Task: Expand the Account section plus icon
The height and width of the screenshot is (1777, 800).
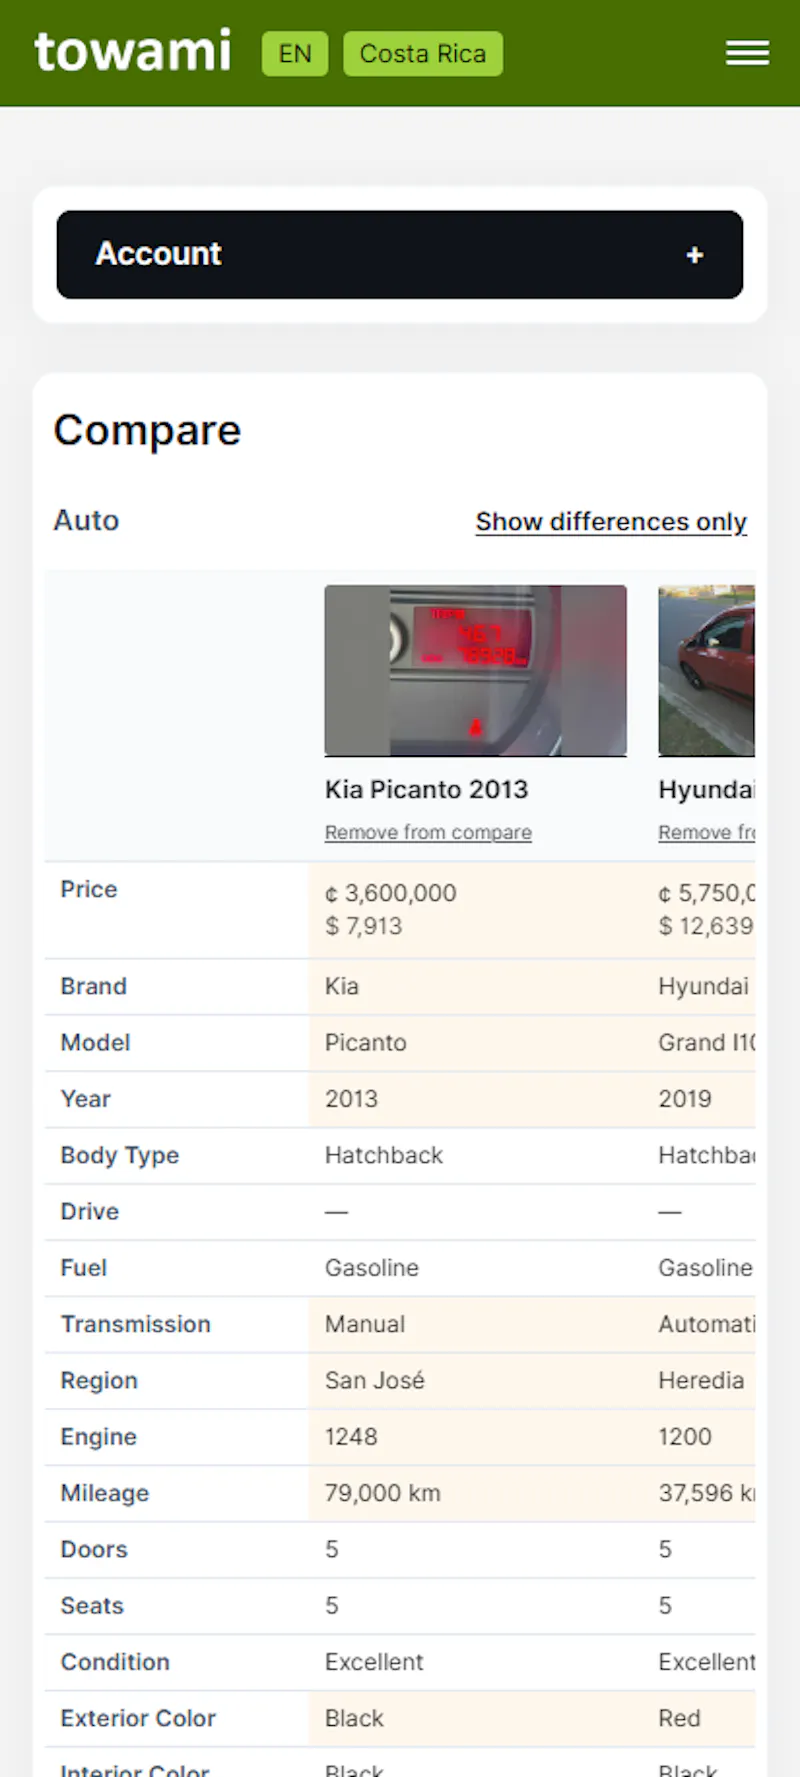Action: pyautogui.click(x=695, y=255)
